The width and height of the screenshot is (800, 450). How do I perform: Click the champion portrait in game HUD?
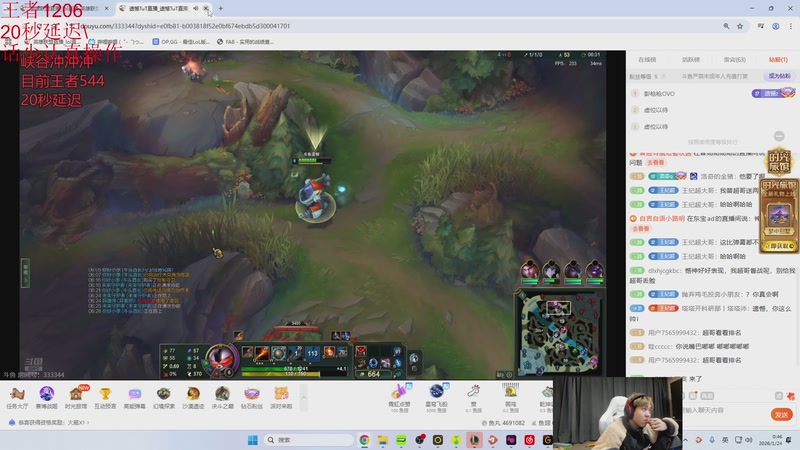point(221,359)
